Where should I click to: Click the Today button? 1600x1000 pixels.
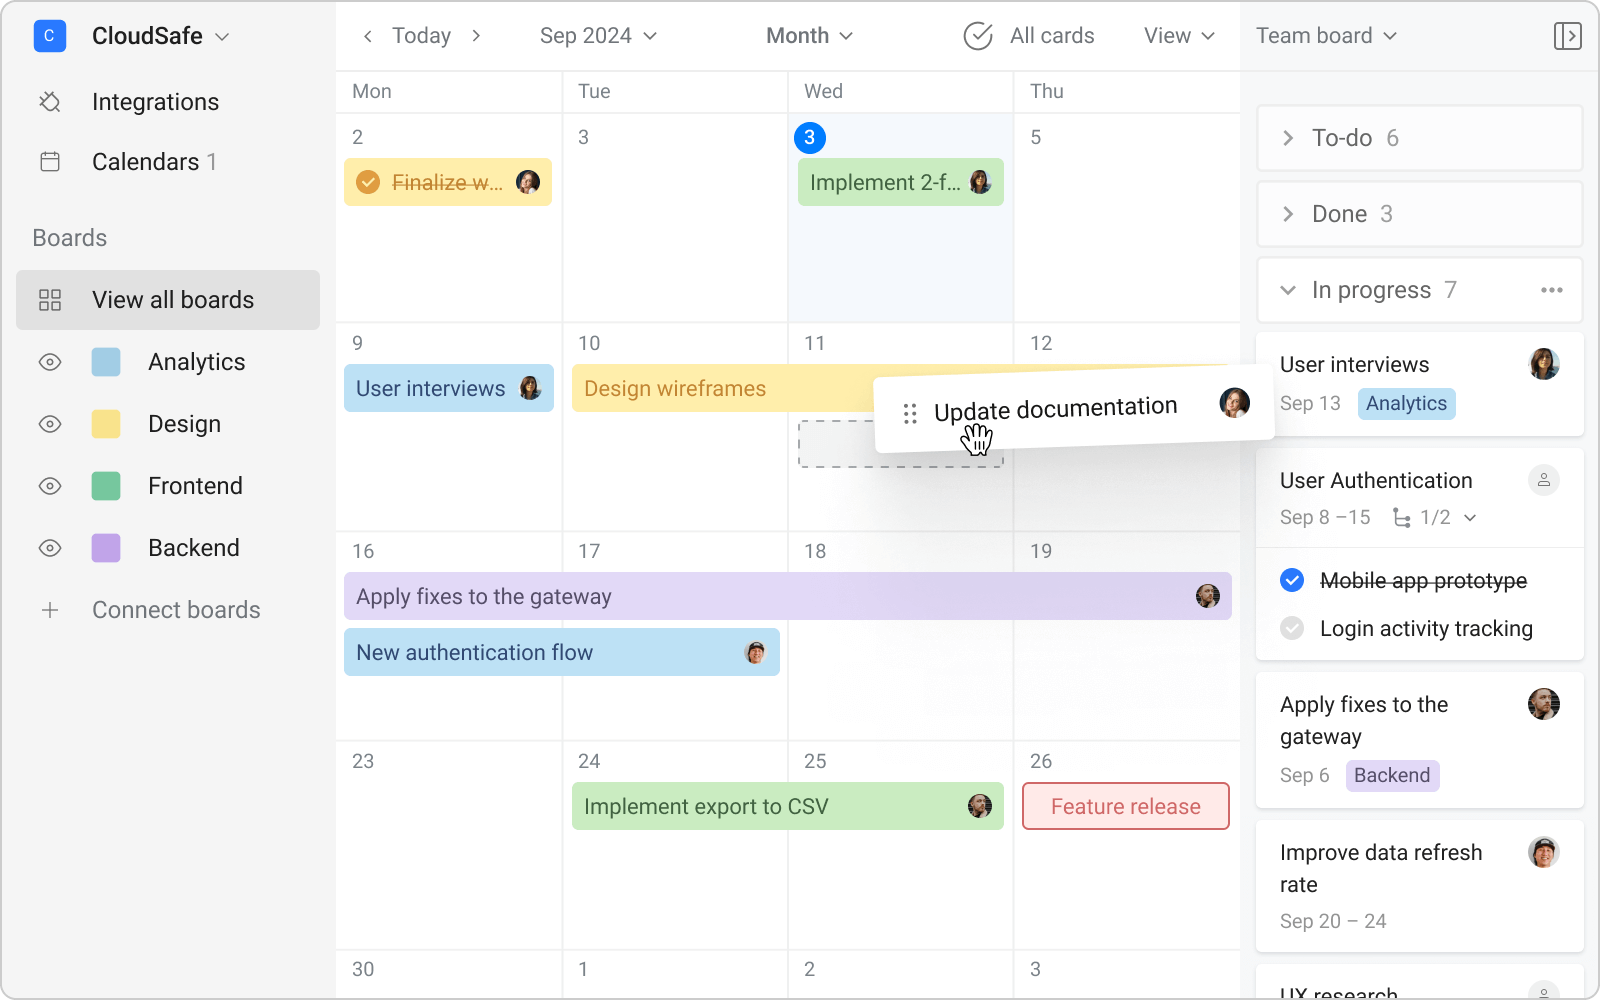tap(421, 35)
